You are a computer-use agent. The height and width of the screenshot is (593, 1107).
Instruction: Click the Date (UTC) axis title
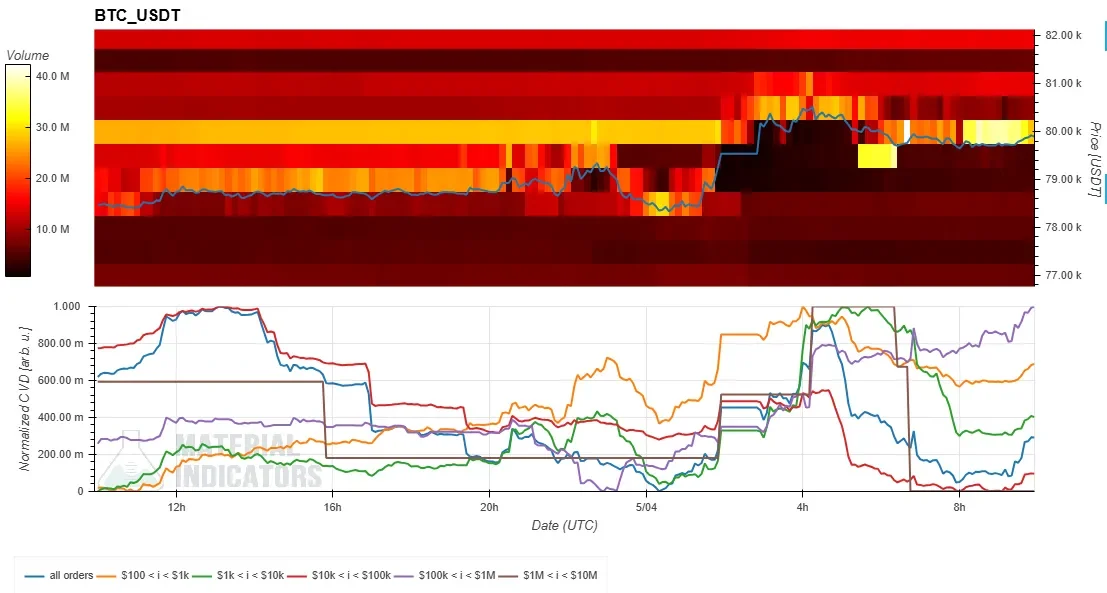point(564,525)
